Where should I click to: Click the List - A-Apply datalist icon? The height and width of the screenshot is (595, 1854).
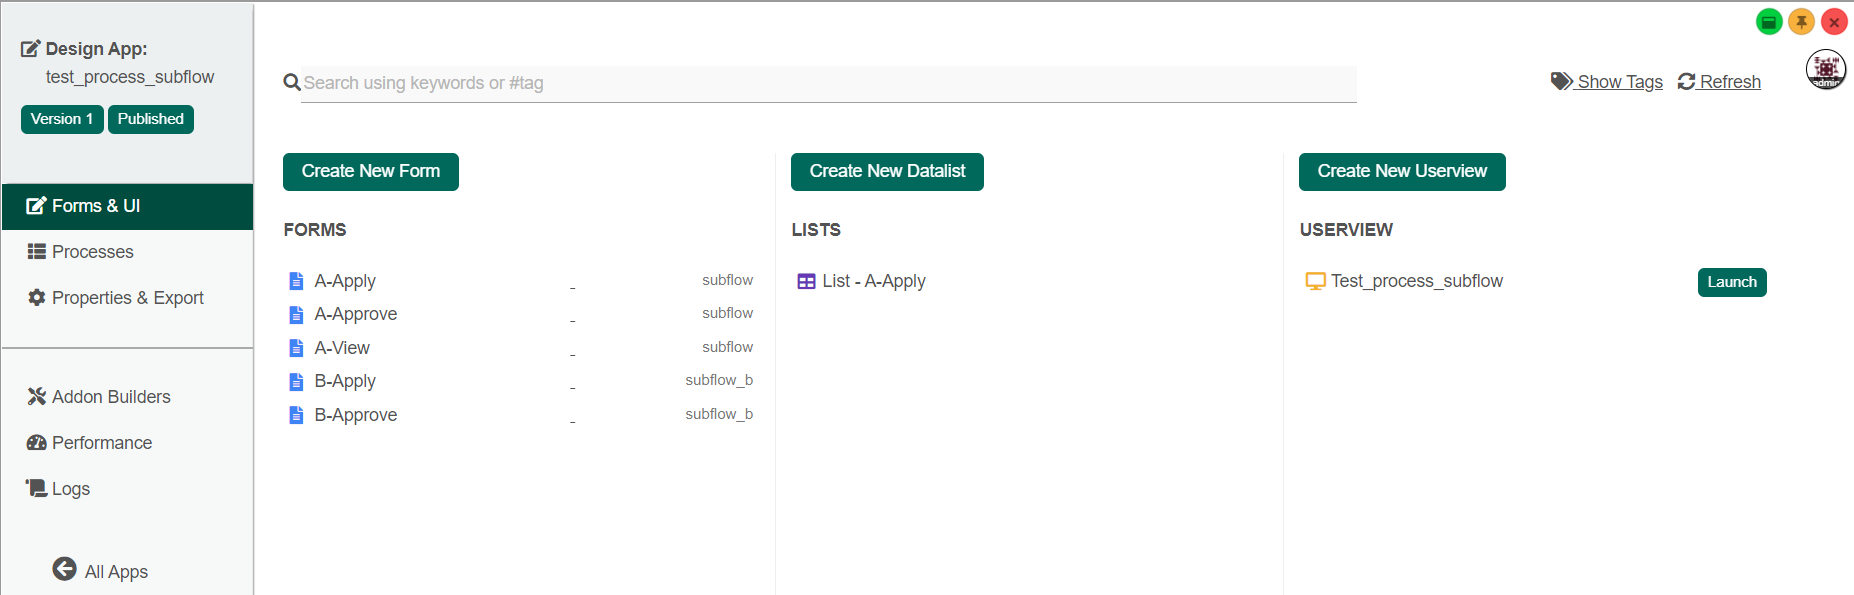pos(806,281)
